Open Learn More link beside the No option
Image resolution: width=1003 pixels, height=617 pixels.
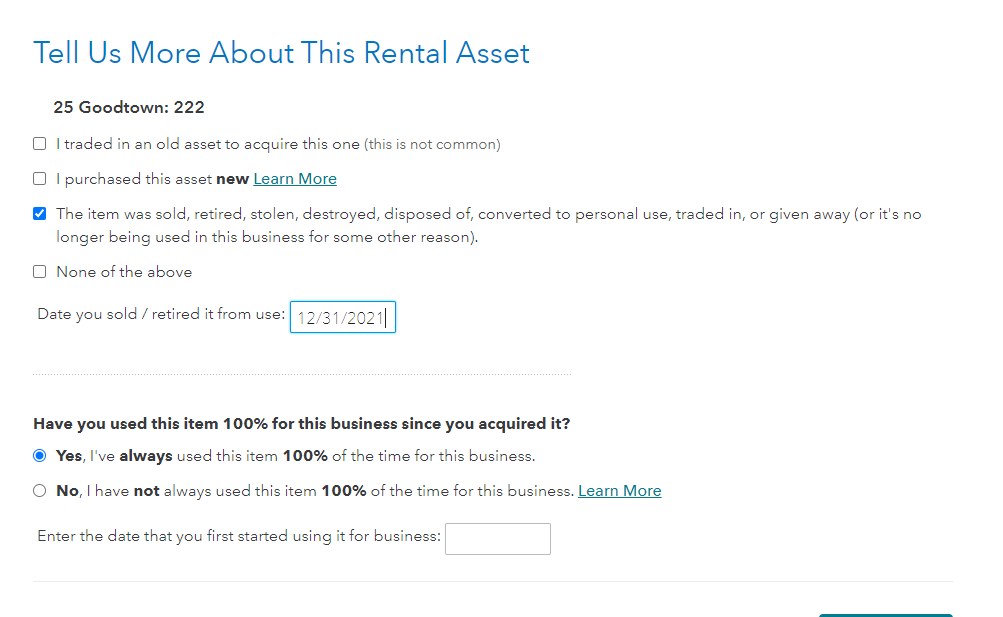pyautogui.click(x=619, y=491)
